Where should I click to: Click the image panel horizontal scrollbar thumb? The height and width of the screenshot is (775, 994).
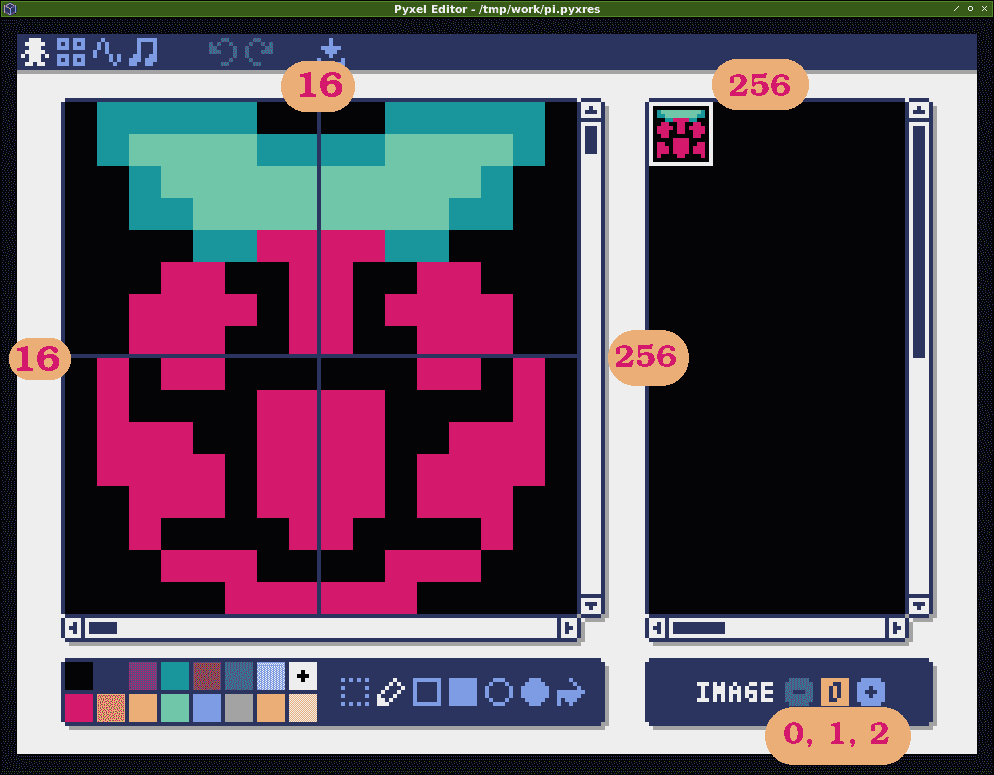(699, 628)
